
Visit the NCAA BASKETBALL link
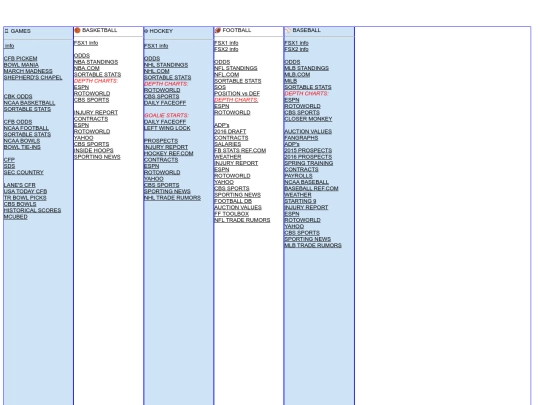tap(29, 103)
